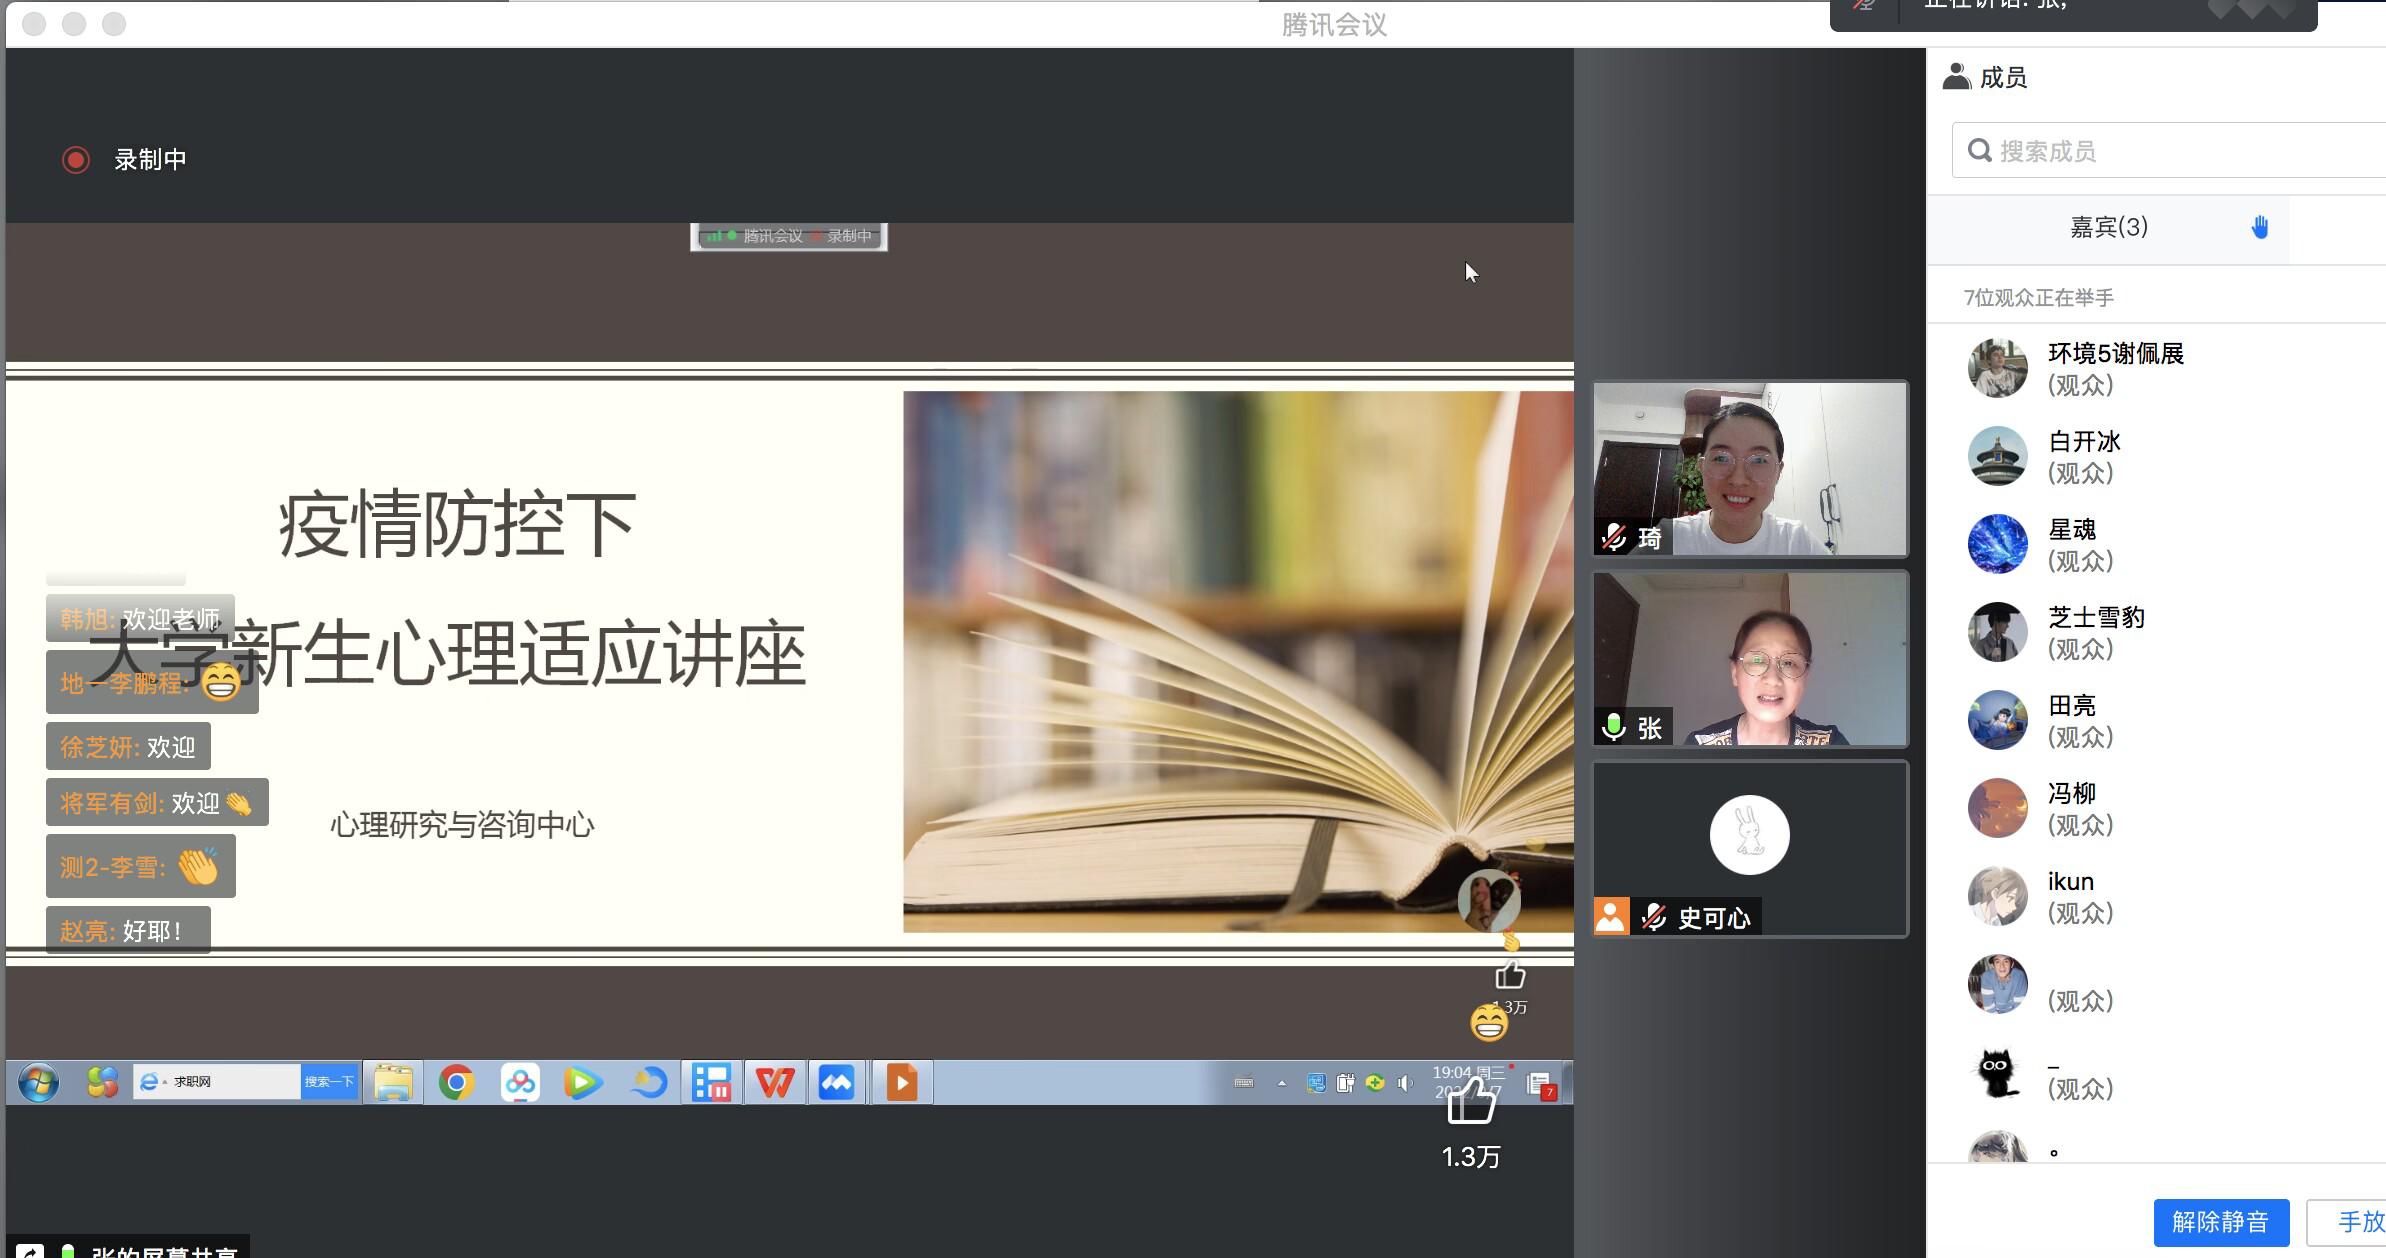Toggle green microphone on 张's video tile
This screenshot has height=1258, width=2386.
coord(1613,727)
